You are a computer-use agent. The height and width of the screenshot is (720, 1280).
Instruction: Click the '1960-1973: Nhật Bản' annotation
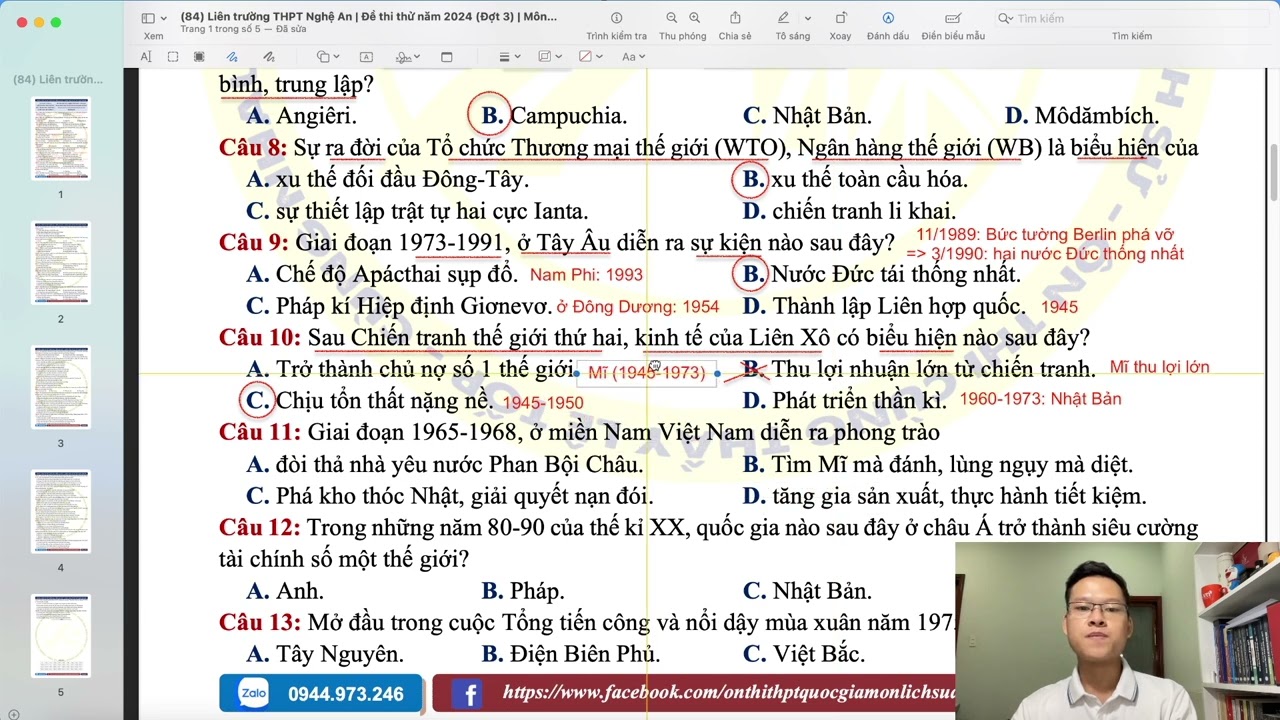[1040, 399]
